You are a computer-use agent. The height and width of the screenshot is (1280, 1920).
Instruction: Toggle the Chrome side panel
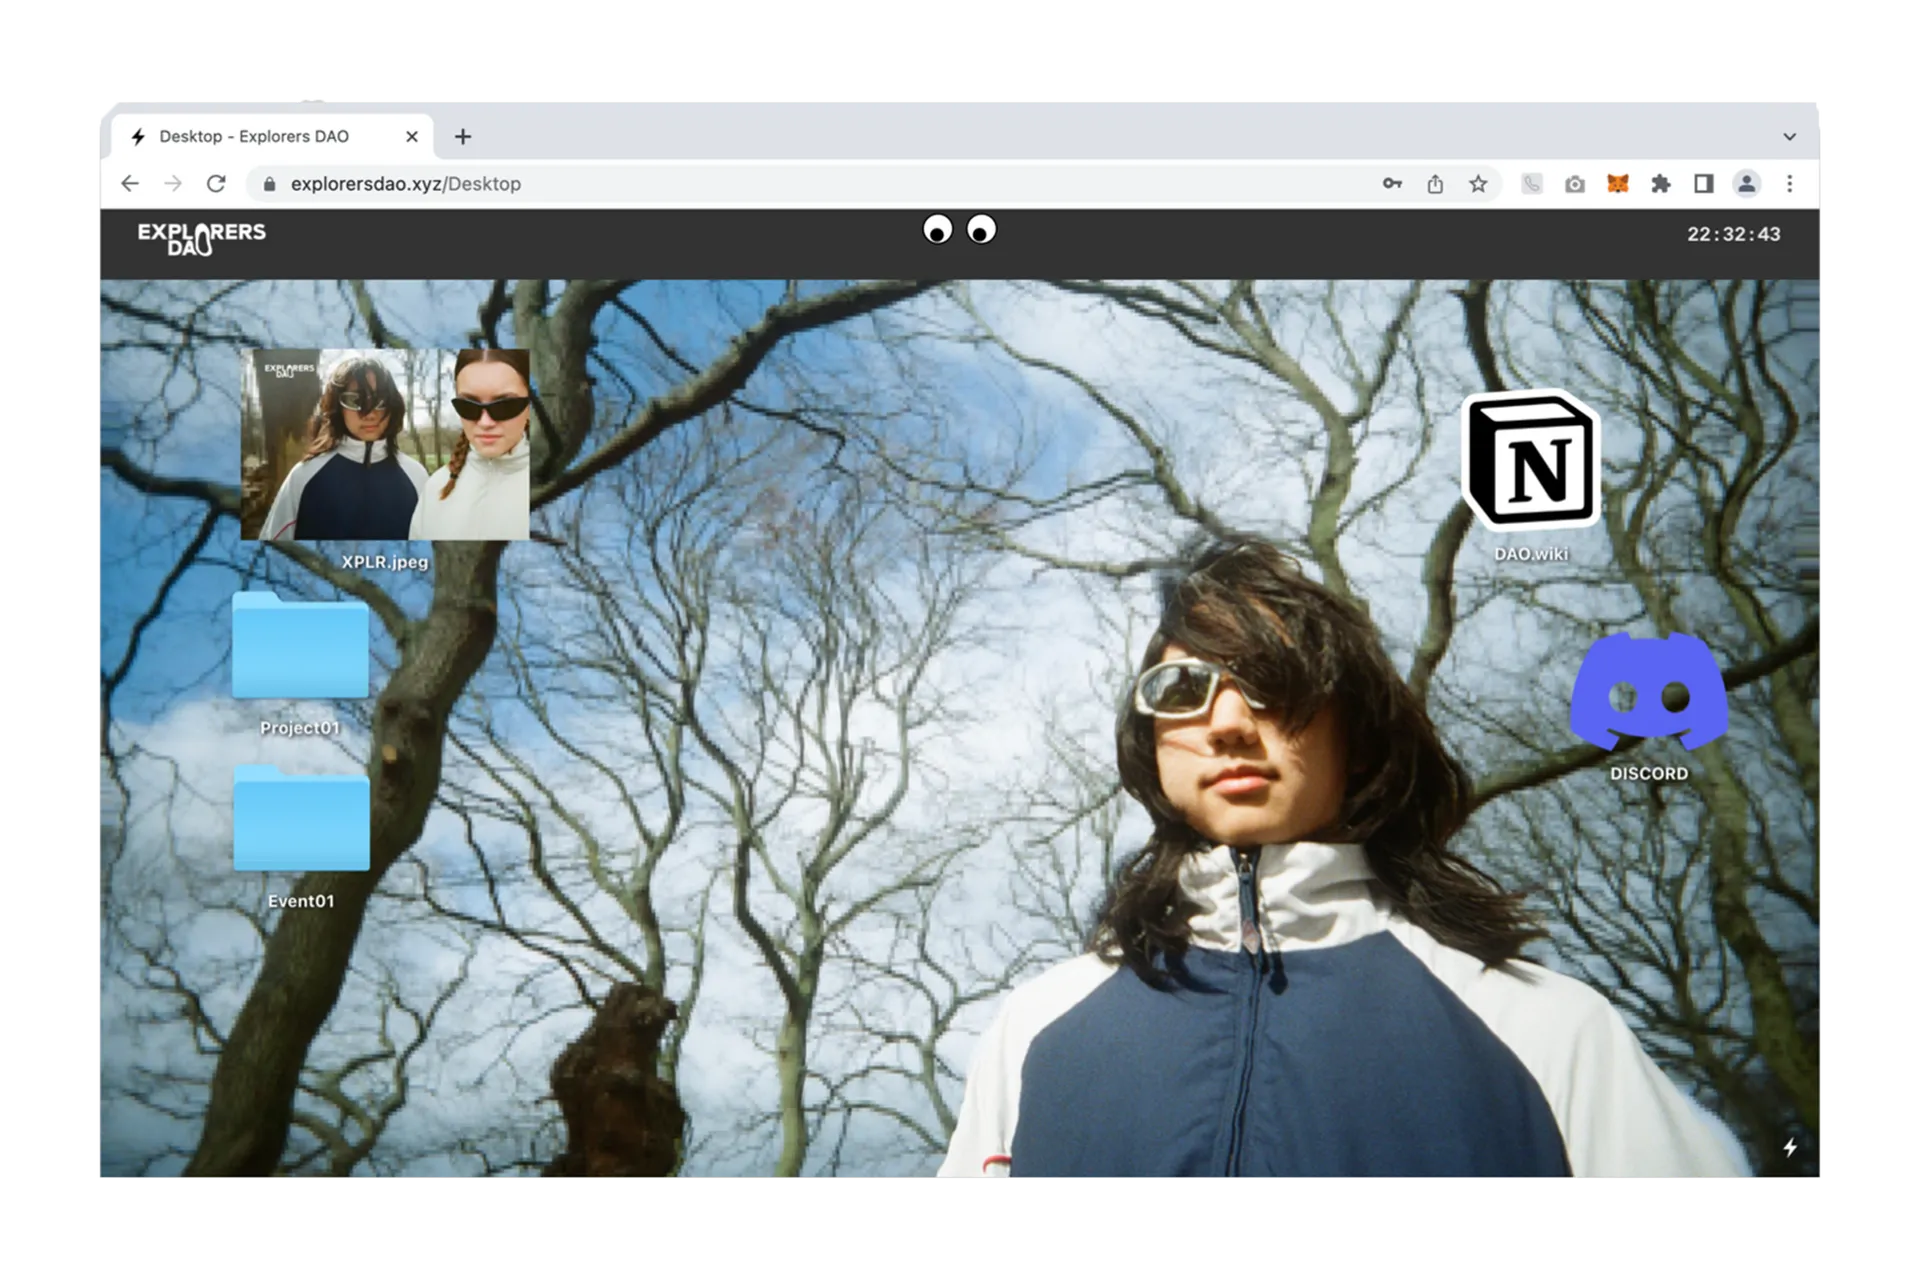pyautogui.click(x=1703, y=184)
